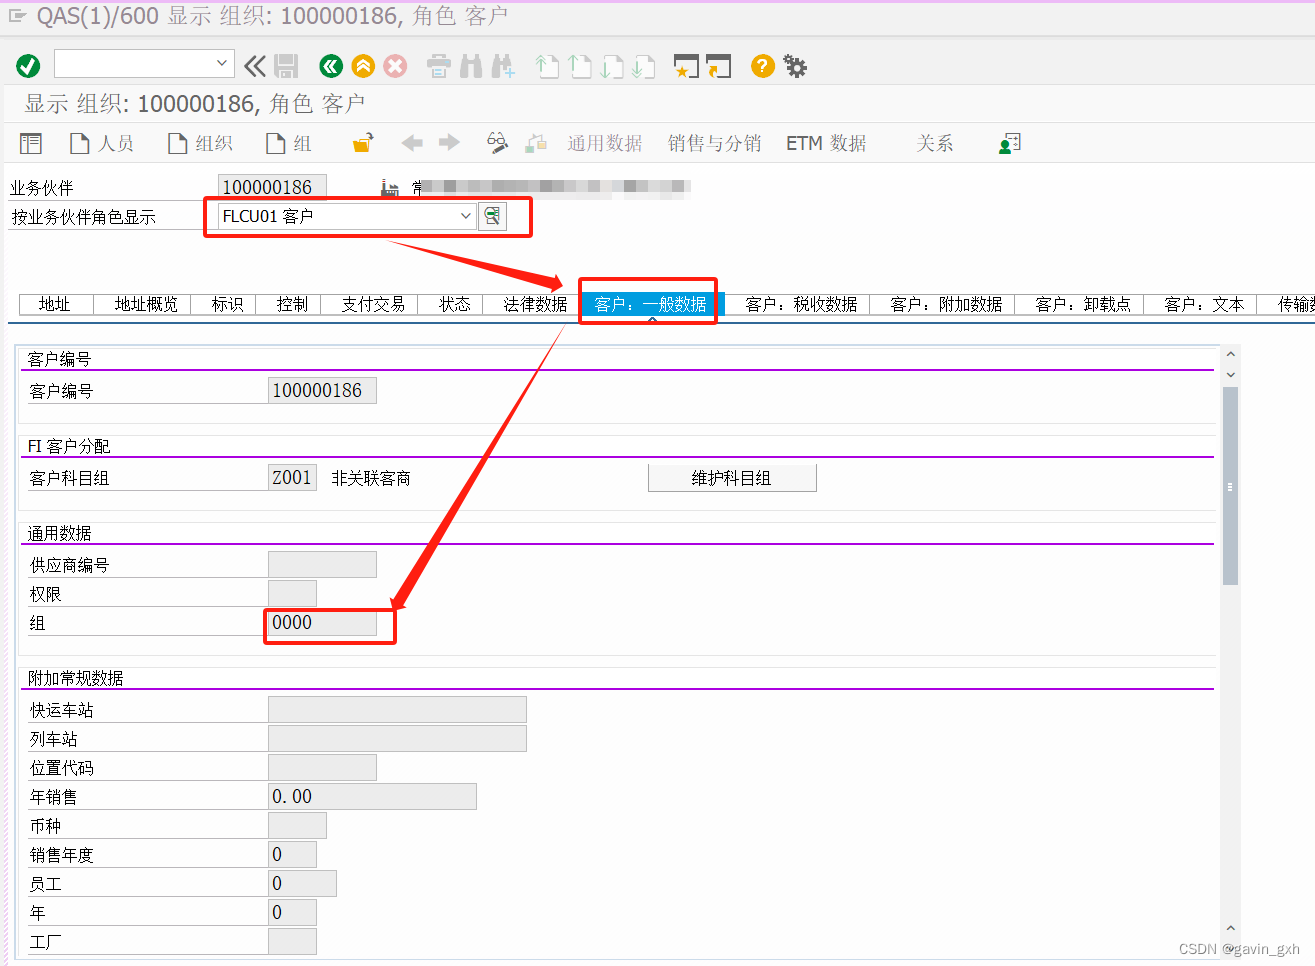
Task: Open the FLCU01 客户 role dropdown
Action: click(x=465, y=216)
